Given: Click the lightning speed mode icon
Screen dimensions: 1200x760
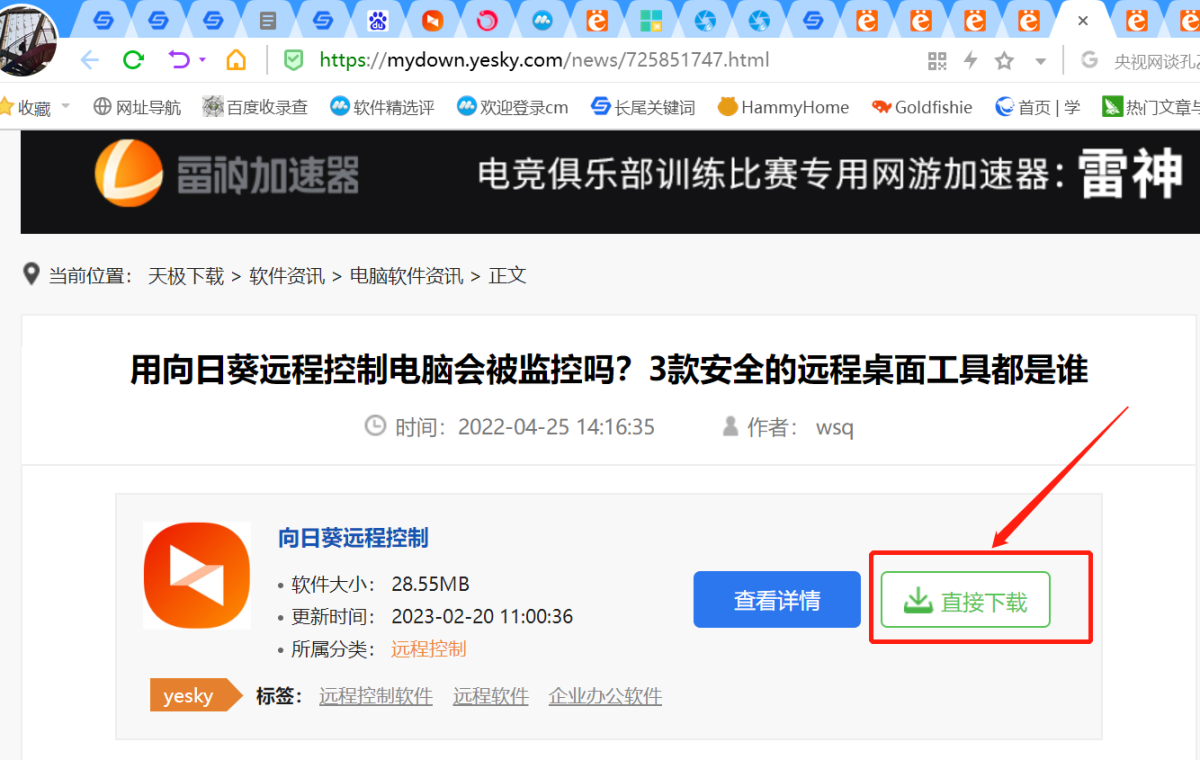Looking at the screenshot, I should [x=970, y=61].
